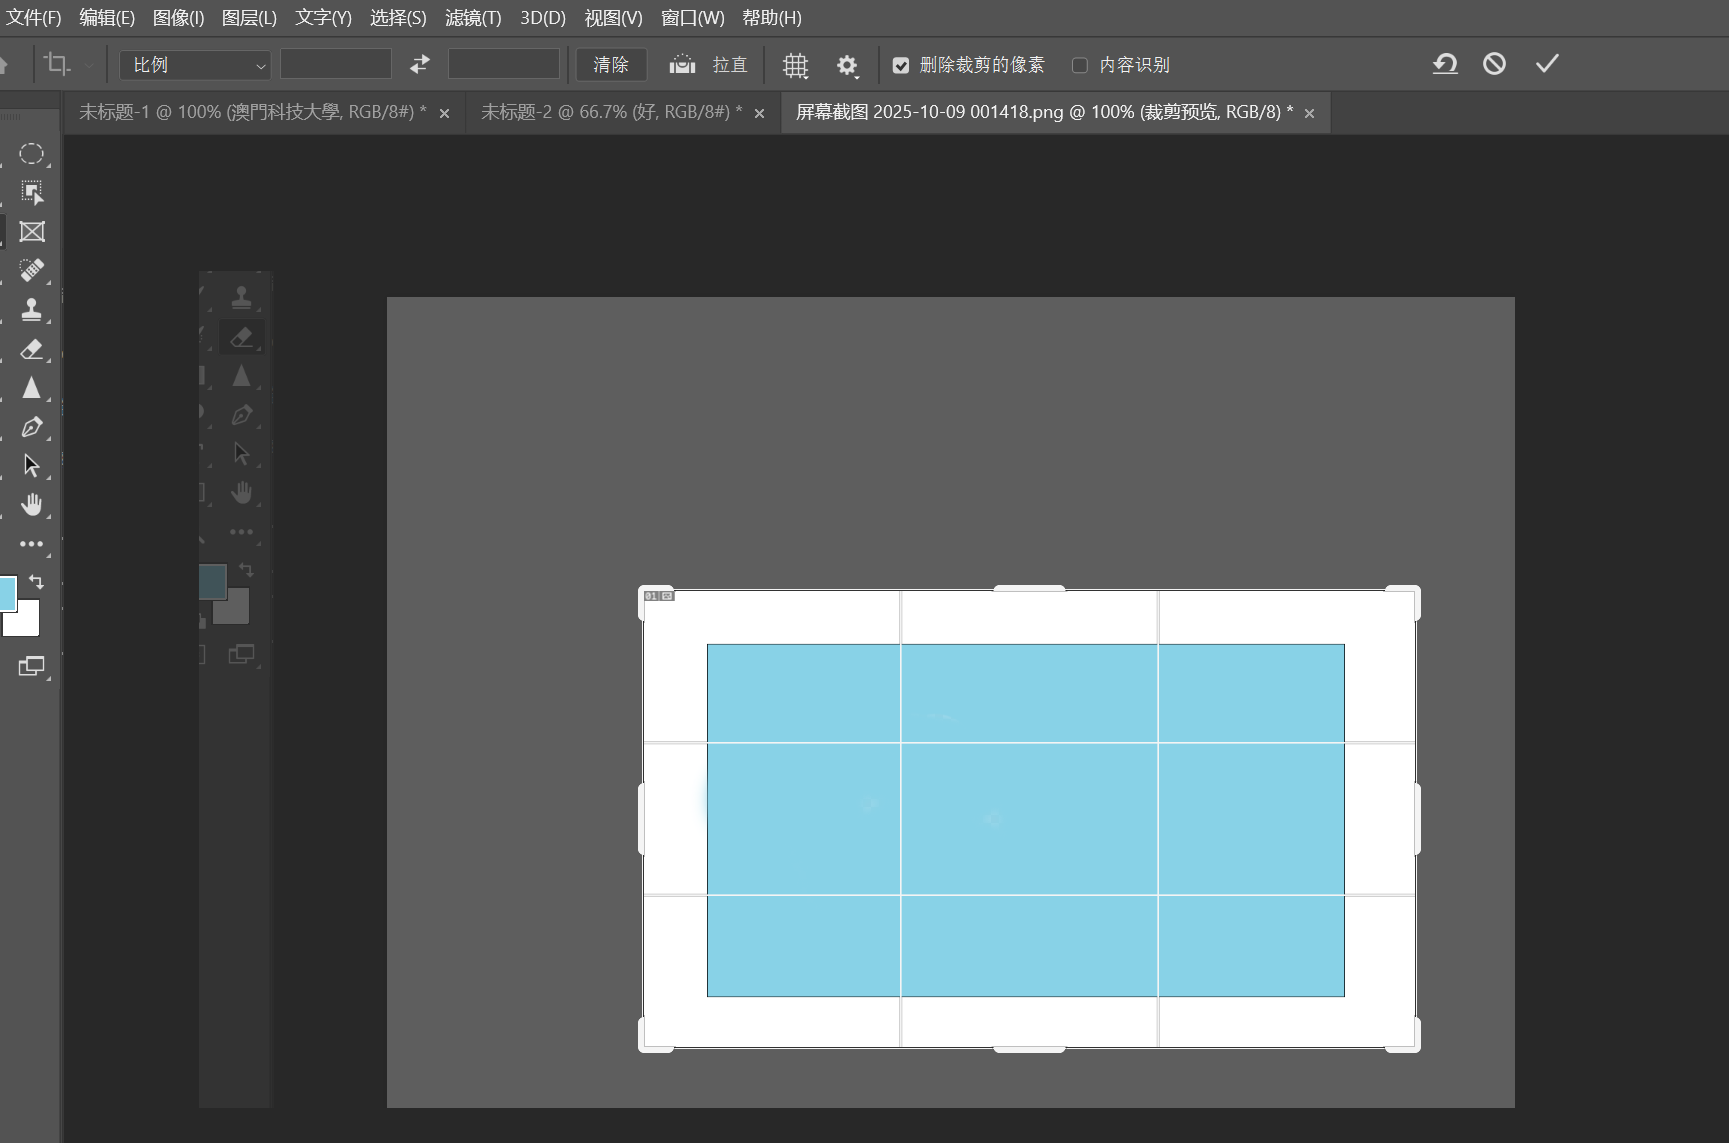Close the 屏幕截图 png document tab

pos(1309,114)
